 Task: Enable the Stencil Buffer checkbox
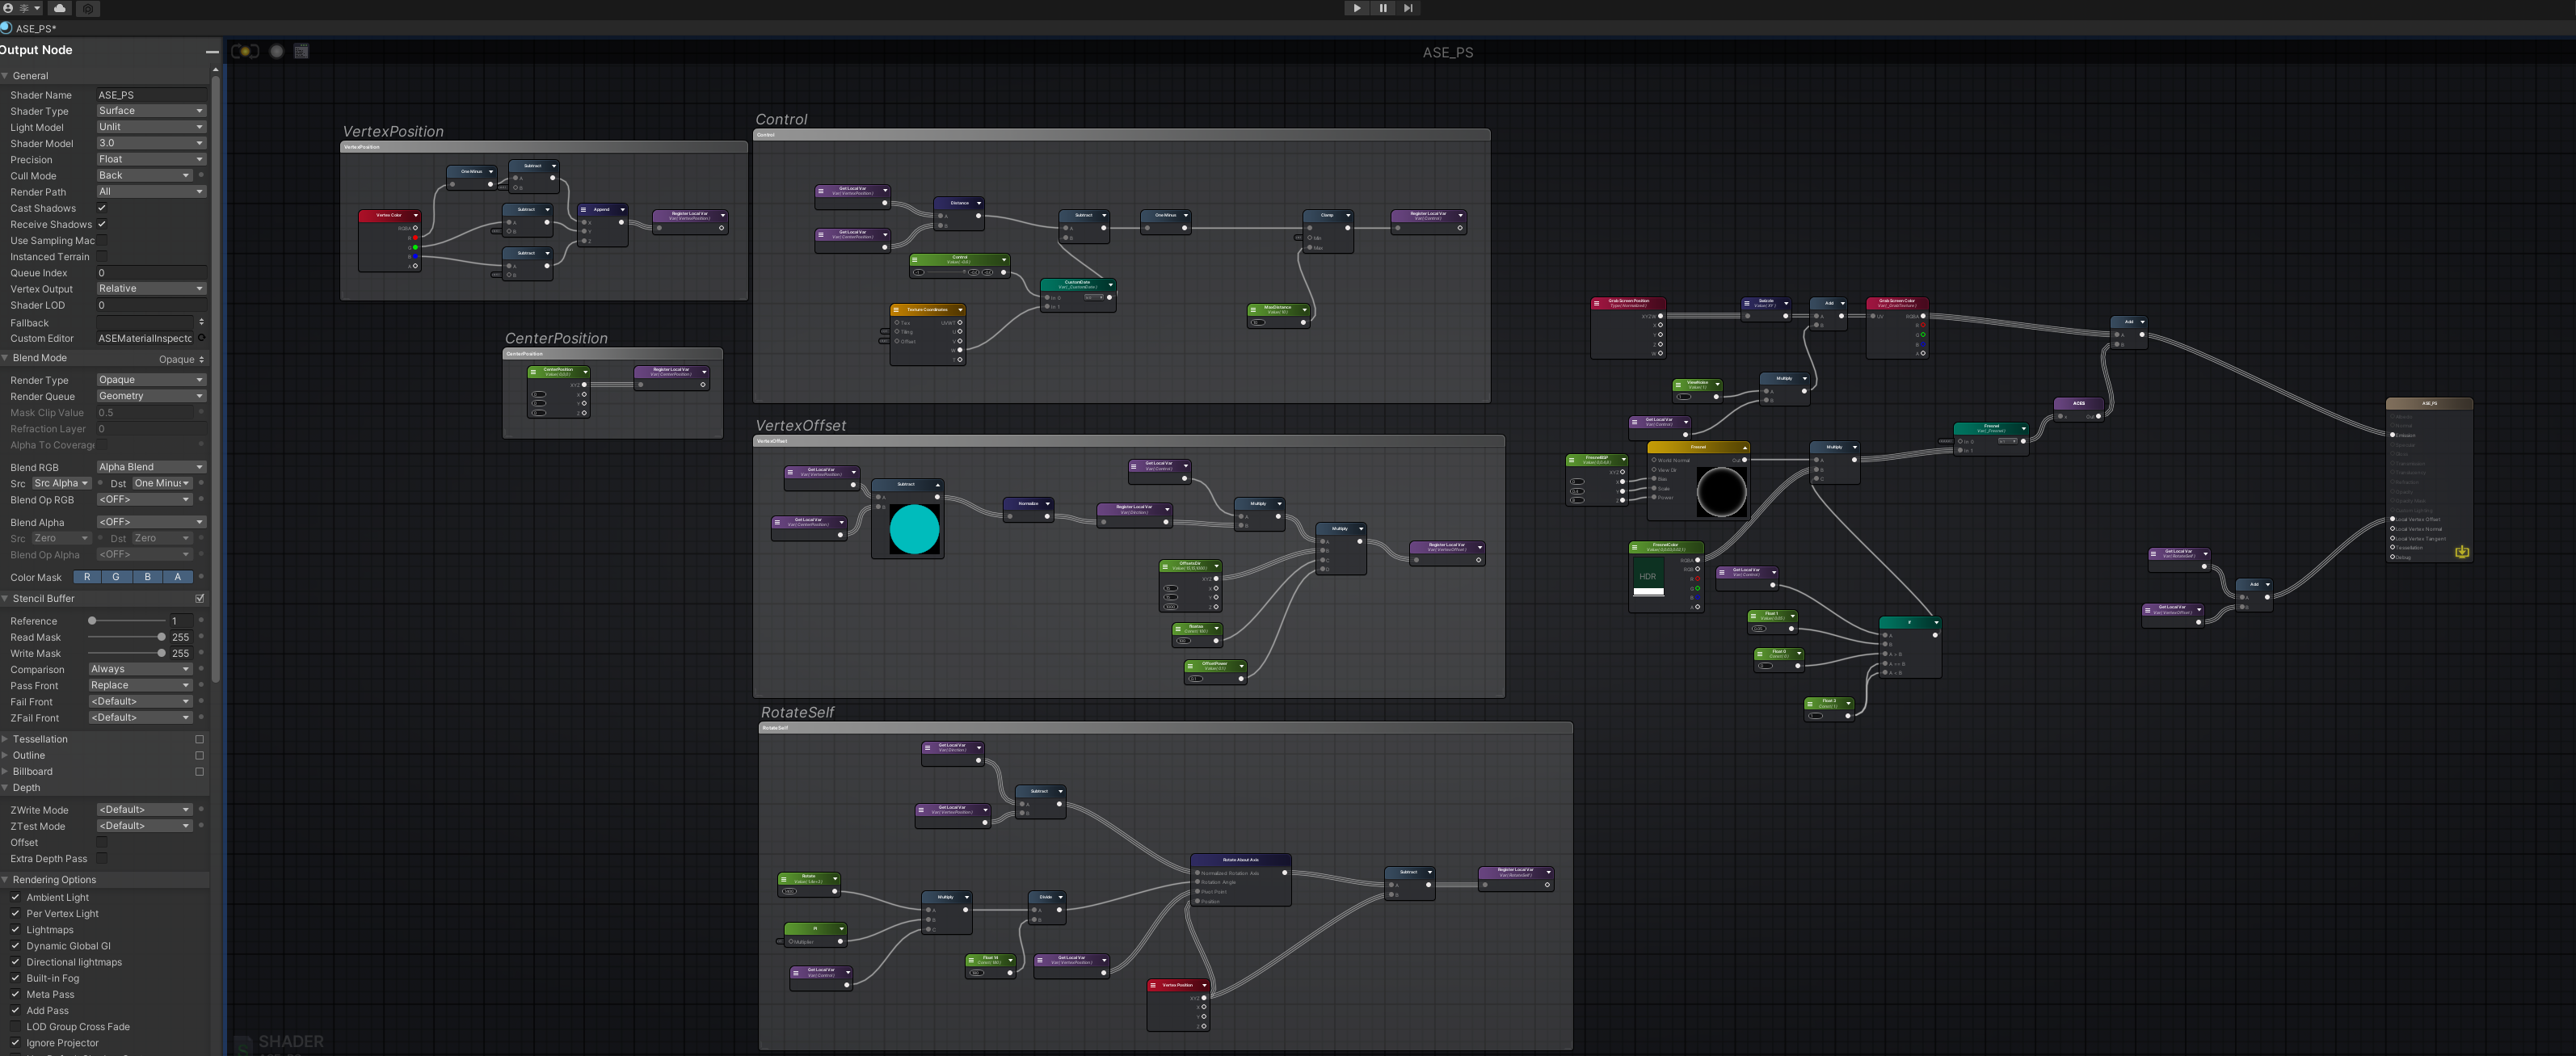(x=200, y=599)
